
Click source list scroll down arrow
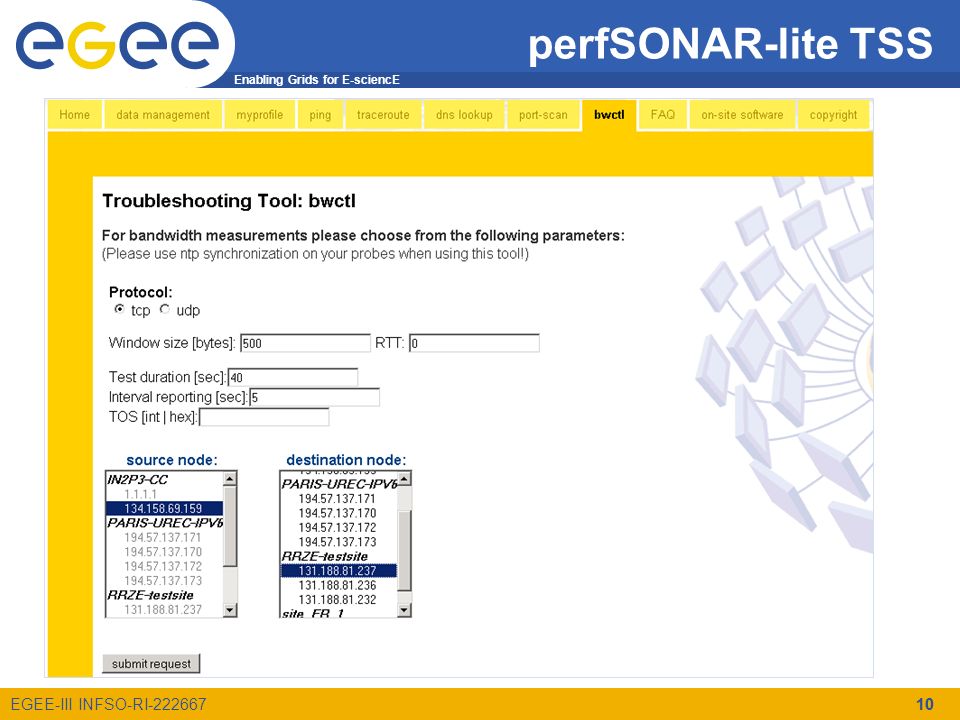pos(230,610)
